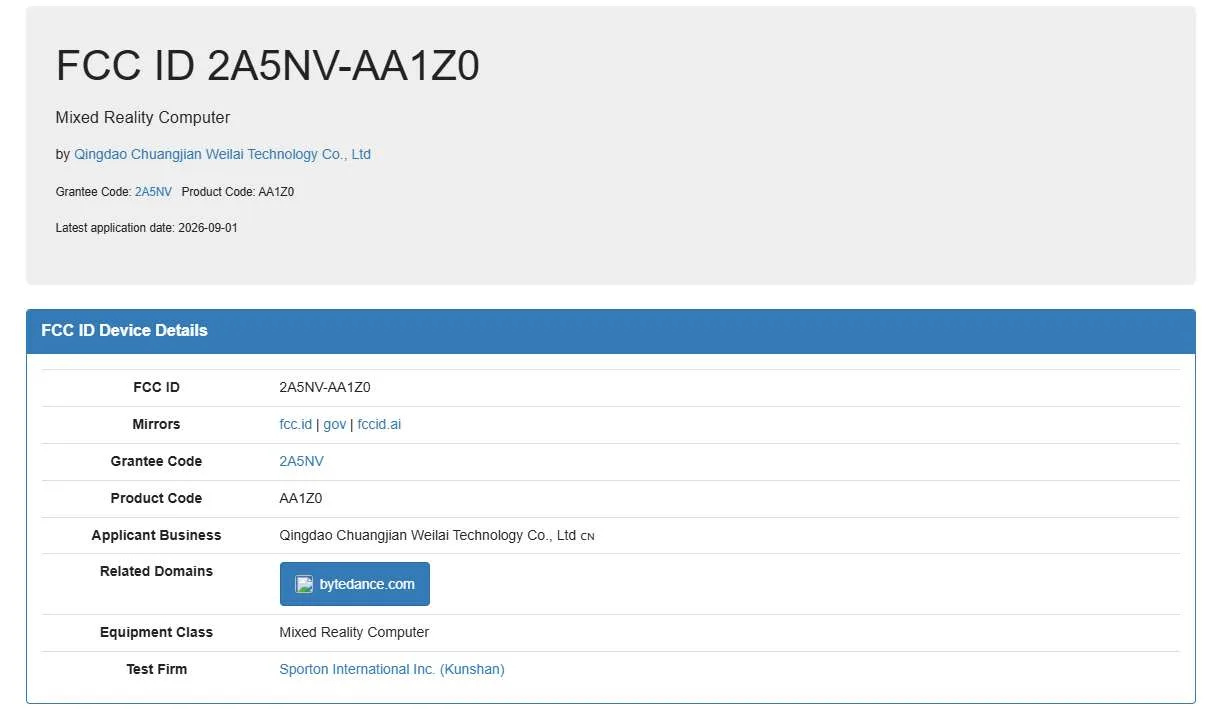The height and width of the screenshot is (709, 1219).
Task: Open the fccid.ai mirror link
Action: coord(379,424)
